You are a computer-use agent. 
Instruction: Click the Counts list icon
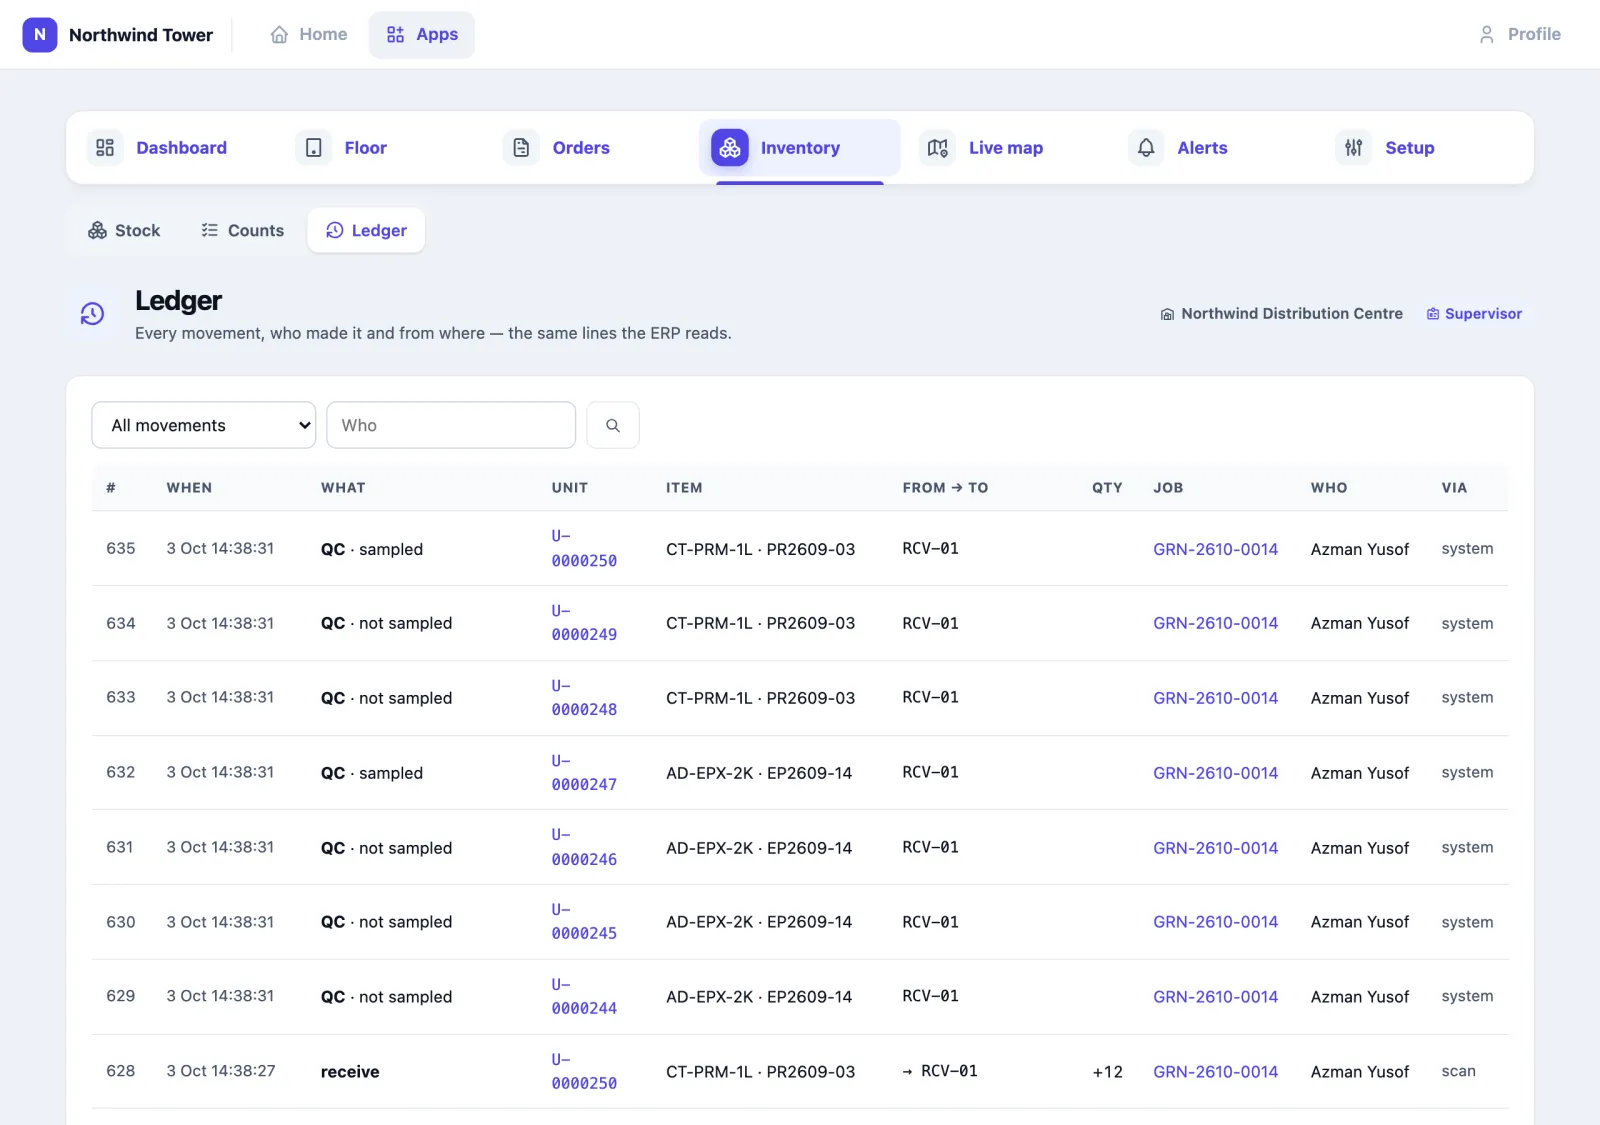point(210,231)
